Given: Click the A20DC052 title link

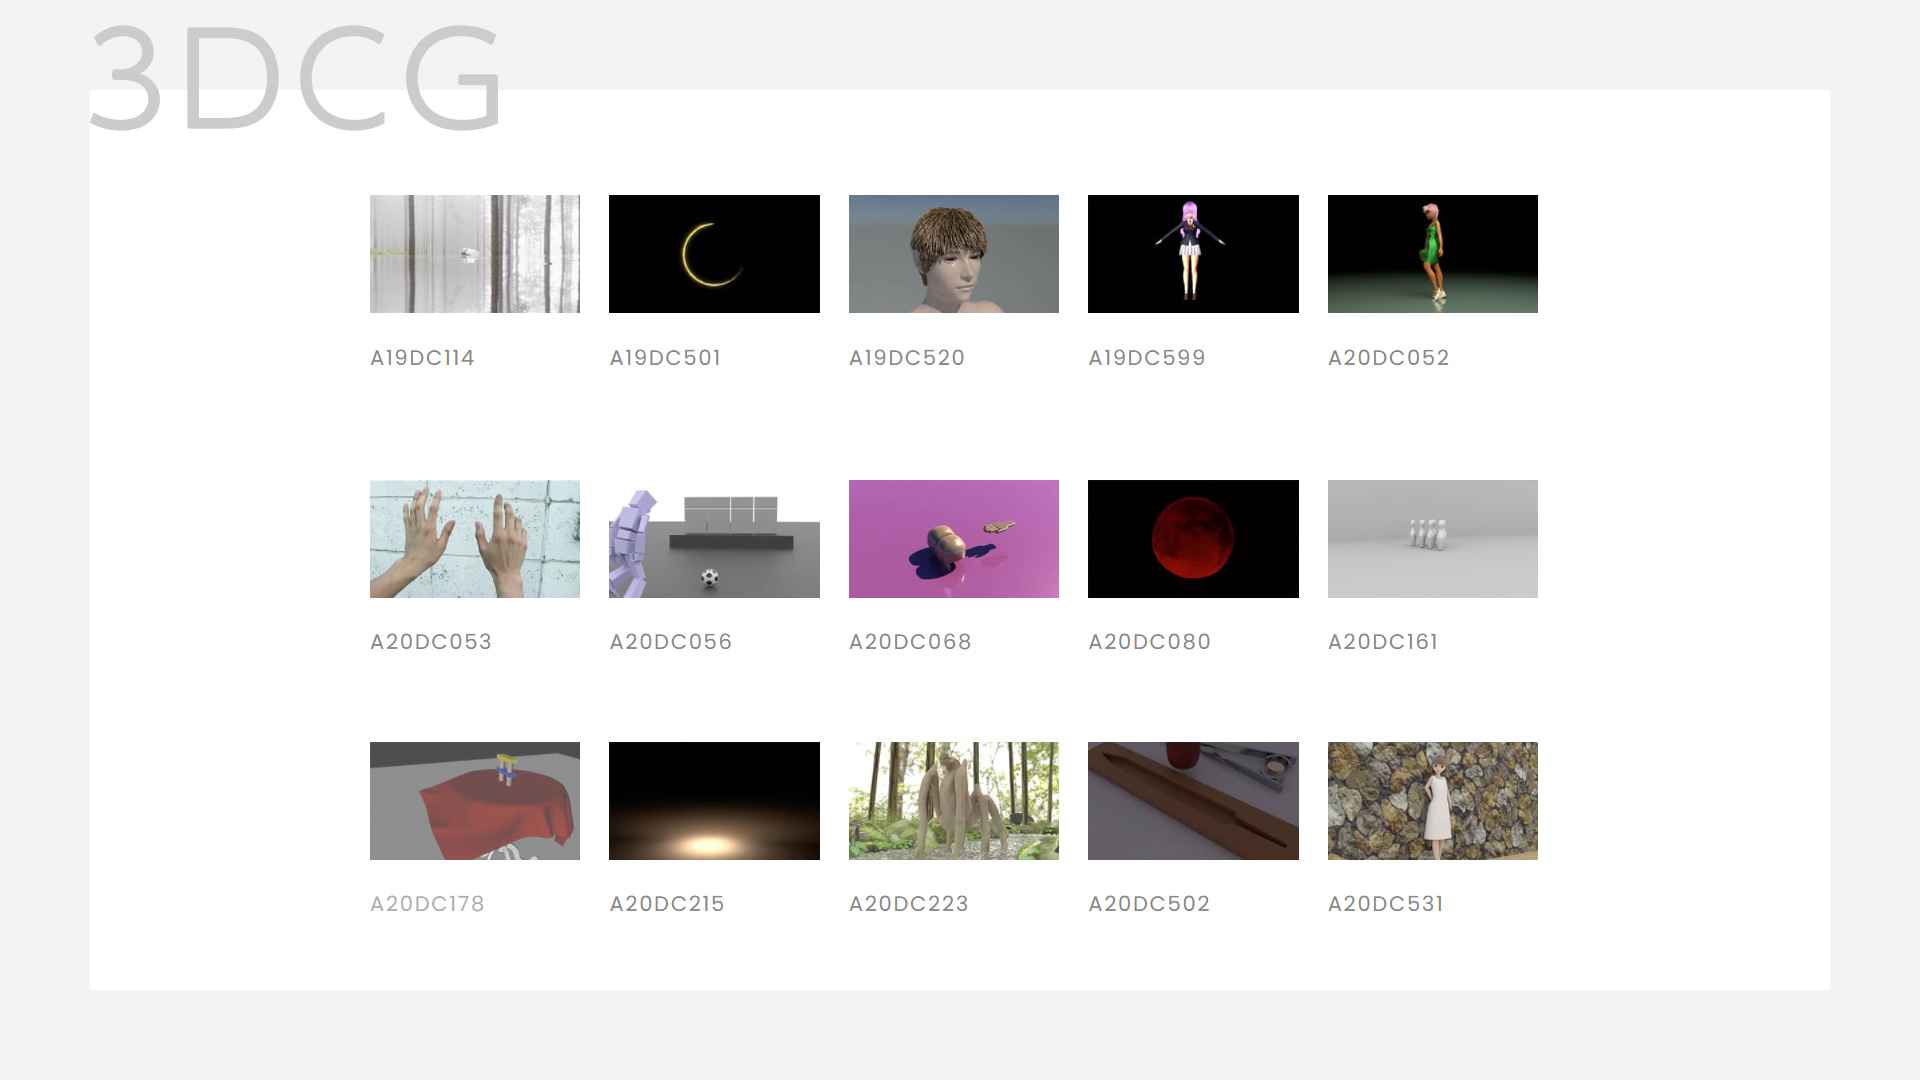Looking at the screenshot, I should pyautogui.click(x=1389, y=358).
